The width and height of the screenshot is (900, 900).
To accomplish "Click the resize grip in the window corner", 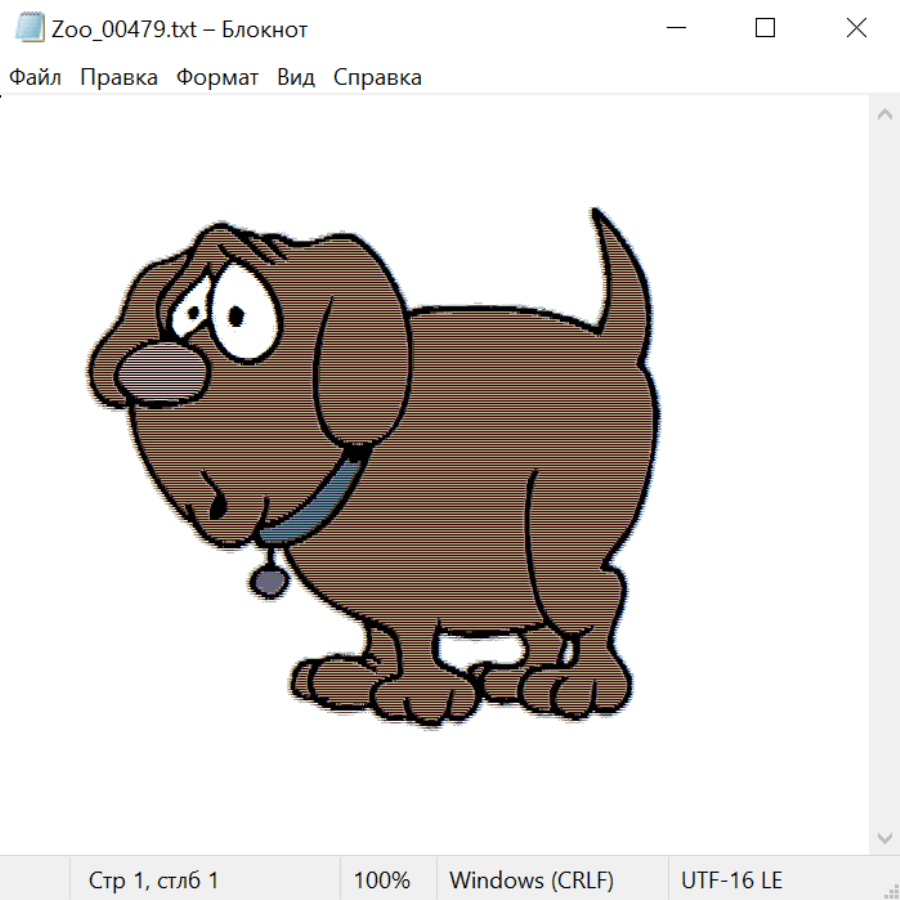I will [890, 889].
